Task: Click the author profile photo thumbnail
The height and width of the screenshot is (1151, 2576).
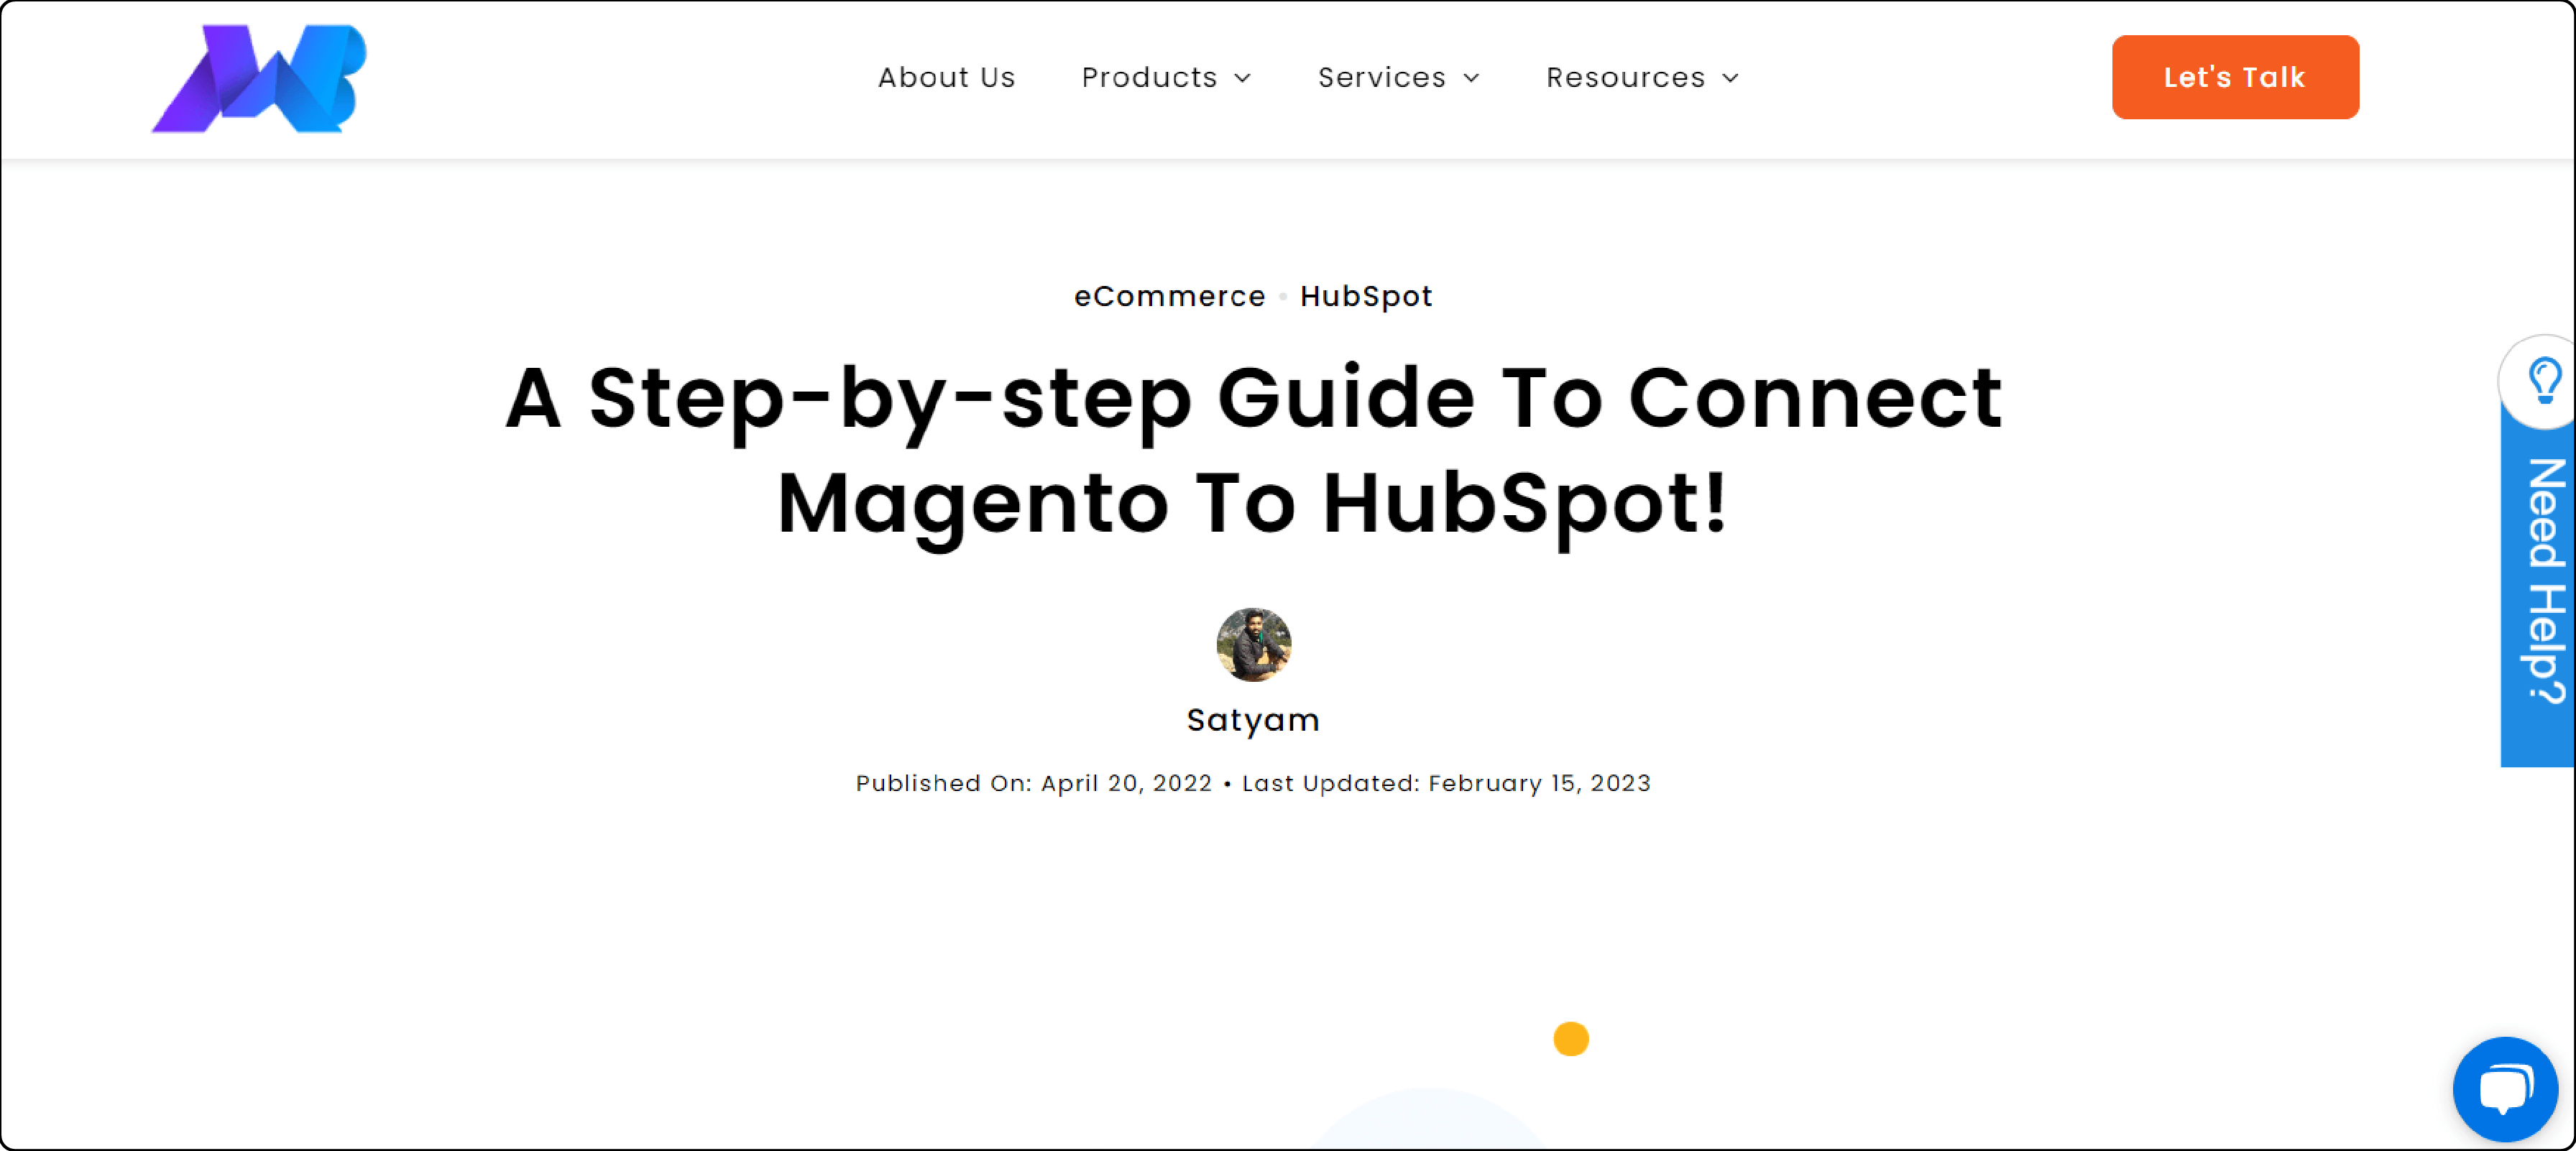Action: [x=1252, y=645]
